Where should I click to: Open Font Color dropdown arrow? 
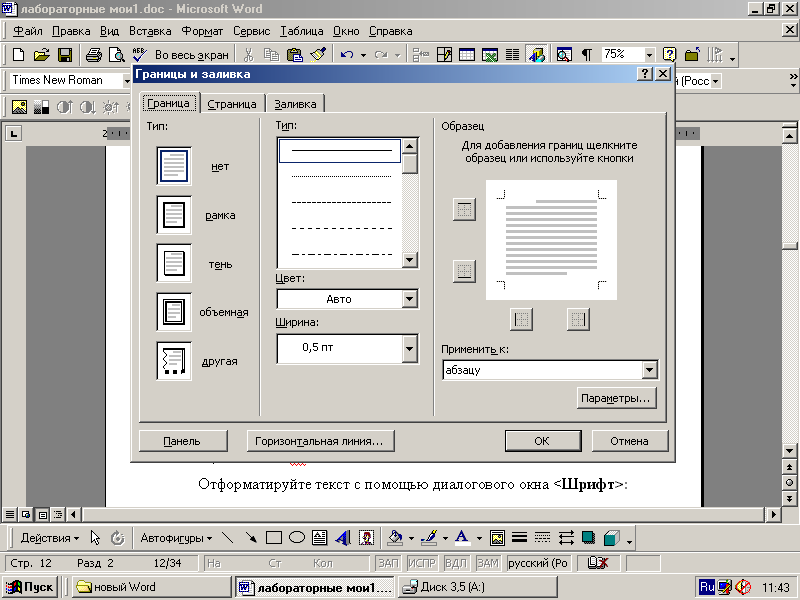pos(479,538)
